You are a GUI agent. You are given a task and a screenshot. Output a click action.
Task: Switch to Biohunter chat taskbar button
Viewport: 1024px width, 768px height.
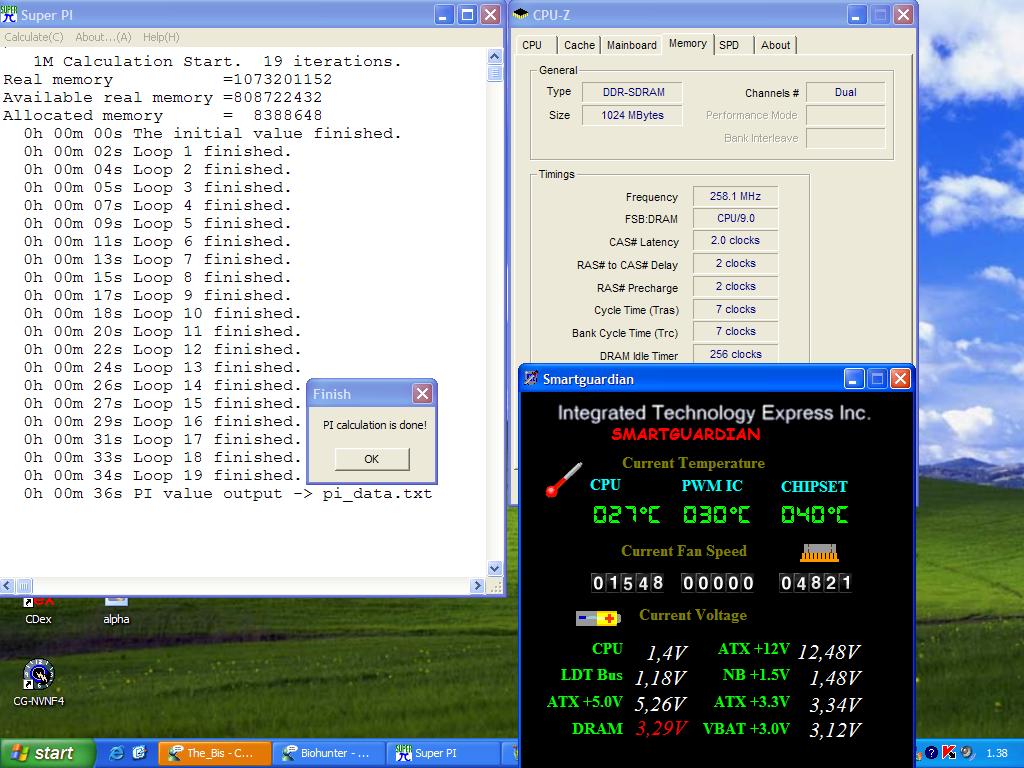[328, 753]
